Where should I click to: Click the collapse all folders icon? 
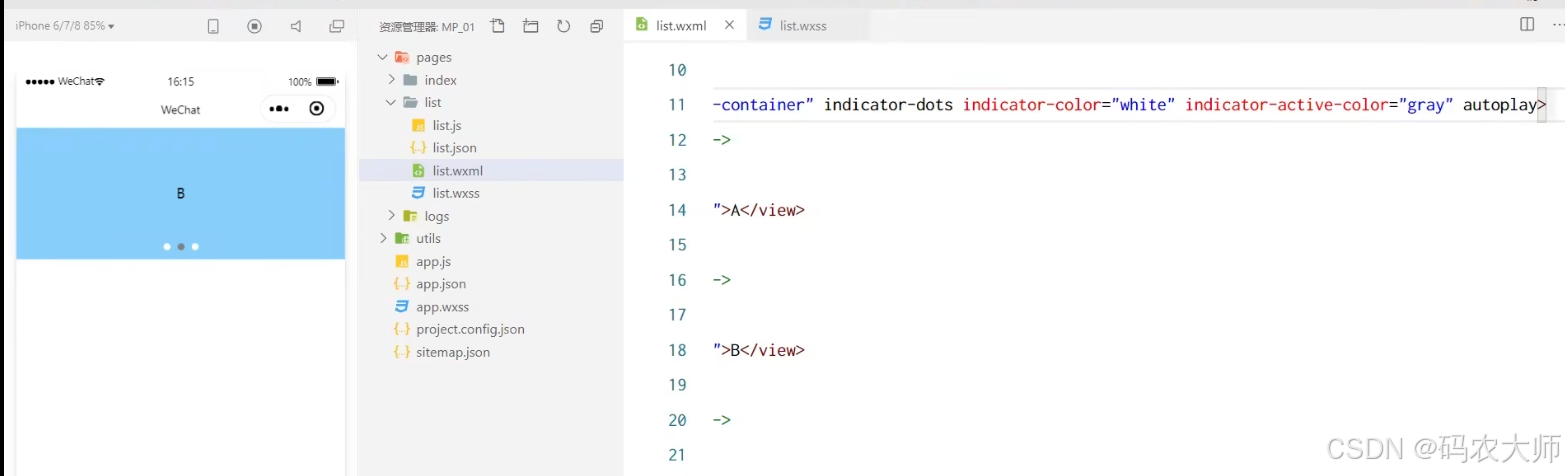click(x=597, y=26)
